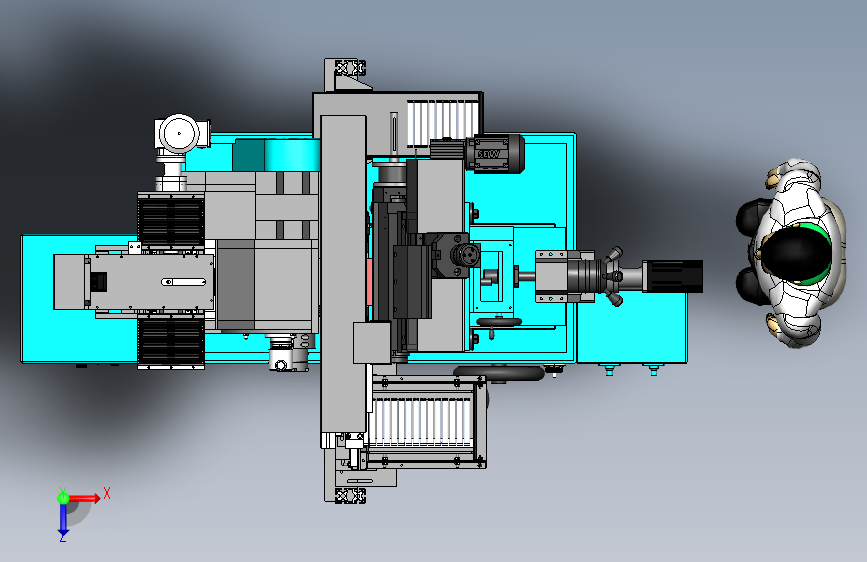Select the small gray square block on the beam
This screenshot has width=867, height=562.
pos(372,343)
